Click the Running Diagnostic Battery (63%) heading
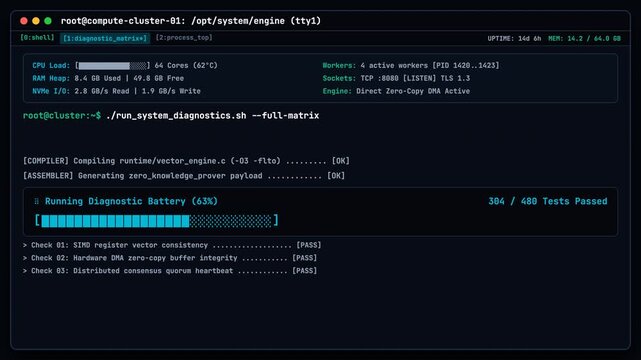The width and height of the screenshot is (641, 360). pos(131,201)
